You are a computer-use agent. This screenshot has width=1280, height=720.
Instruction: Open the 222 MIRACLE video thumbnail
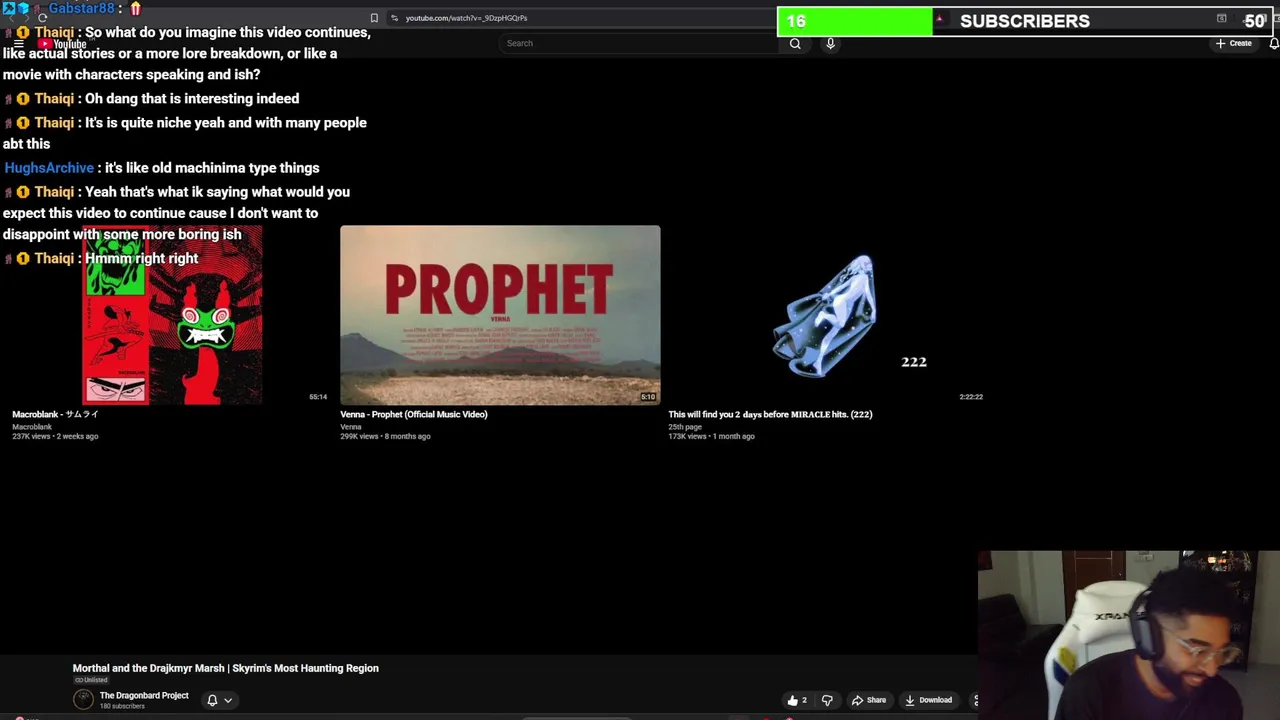pyautogui.click(x=828, y=315)
